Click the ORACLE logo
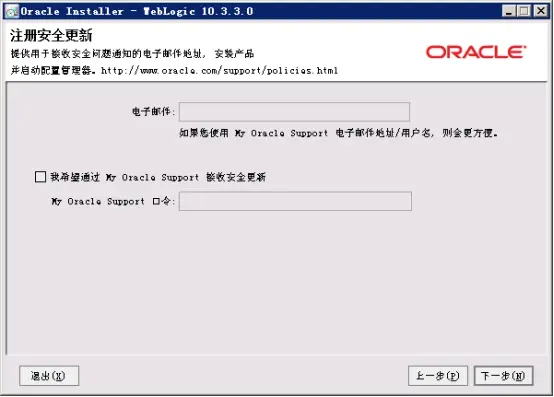This screenshot has width=554, height=397. pyautogui.click(x=476, y=52)
